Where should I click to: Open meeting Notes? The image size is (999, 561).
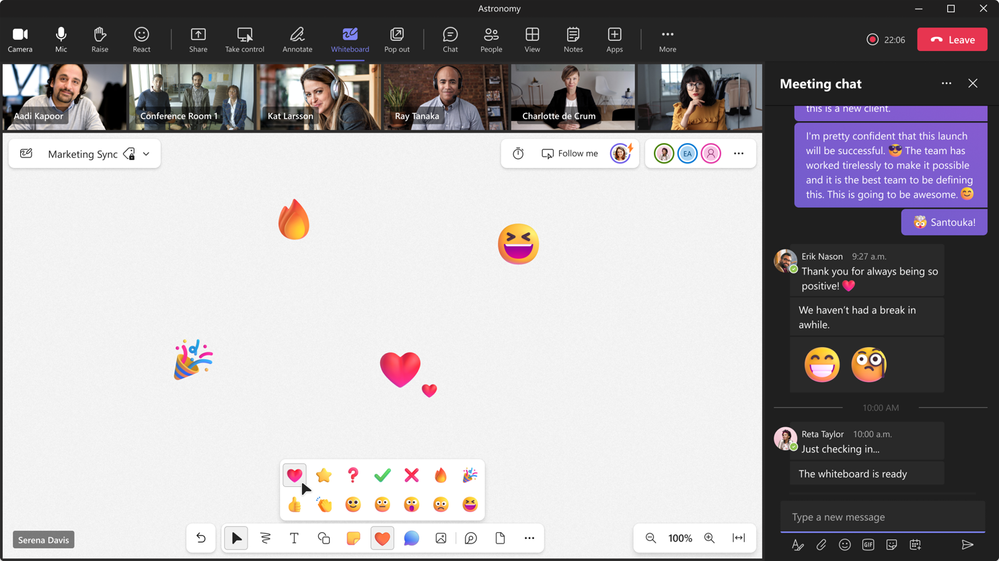click(573, 39)
